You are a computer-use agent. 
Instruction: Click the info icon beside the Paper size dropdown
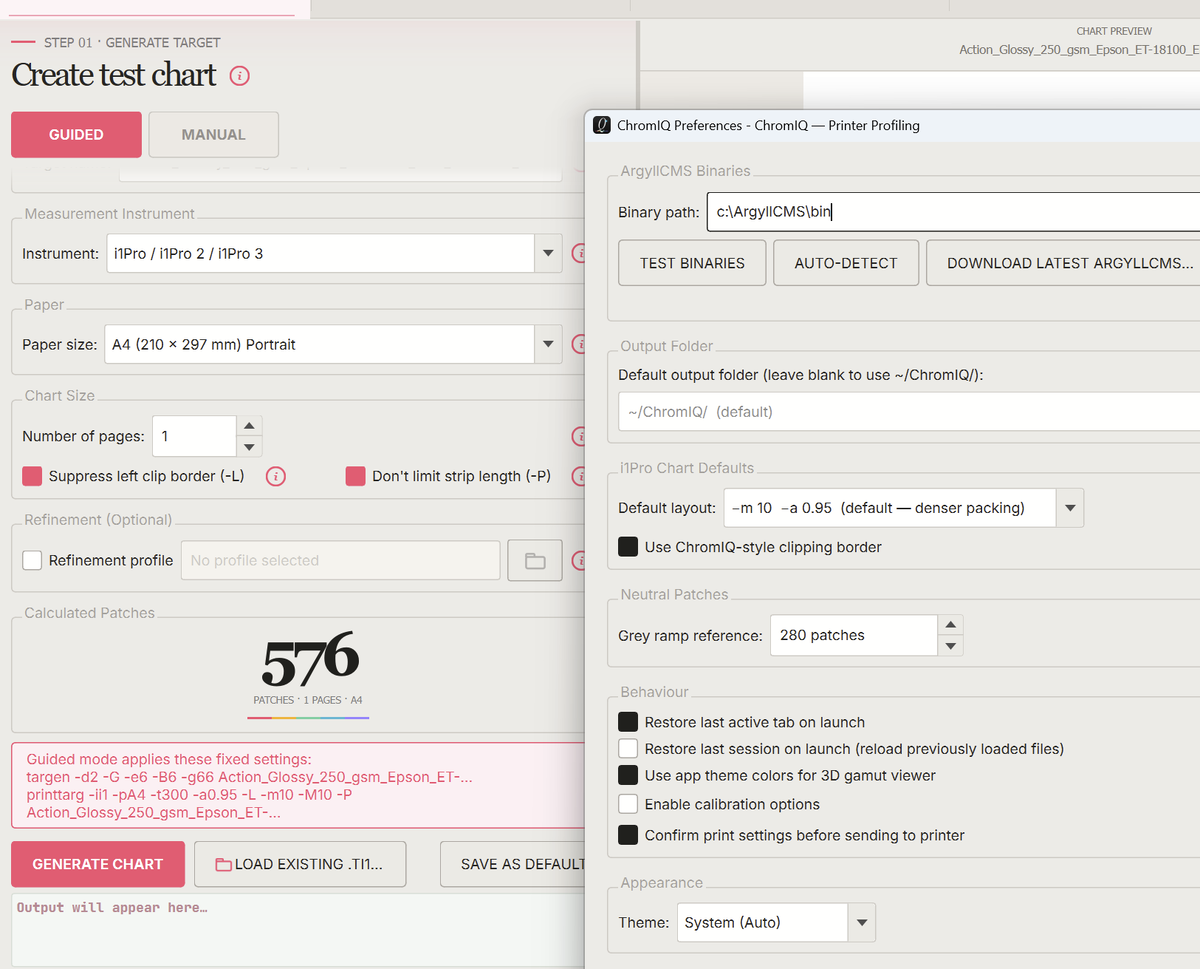pyautogui.click(x=579, y=344)
